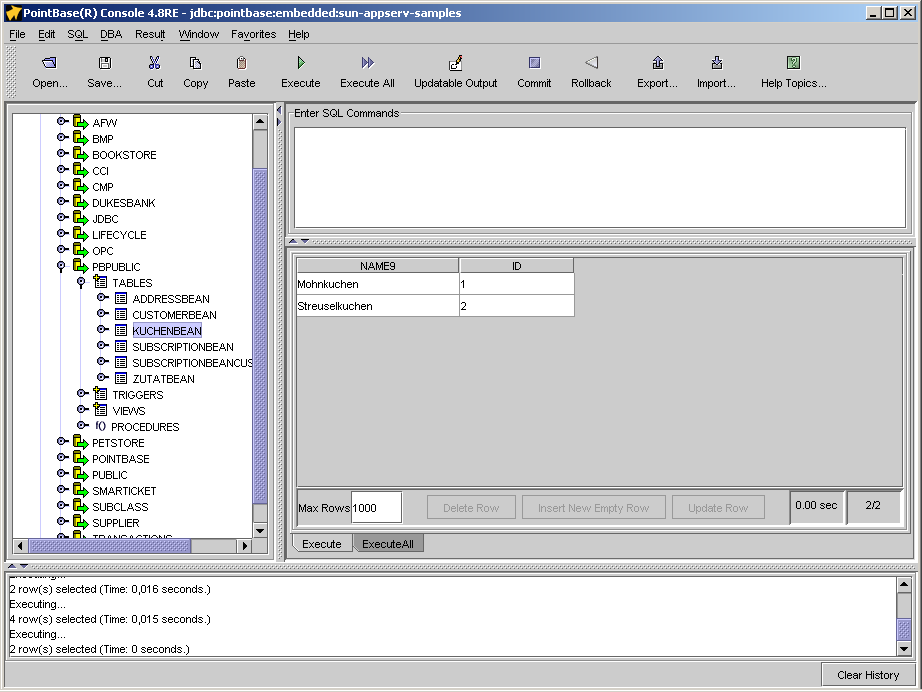Click the PETSTORE schema icon

pos(81,442)
